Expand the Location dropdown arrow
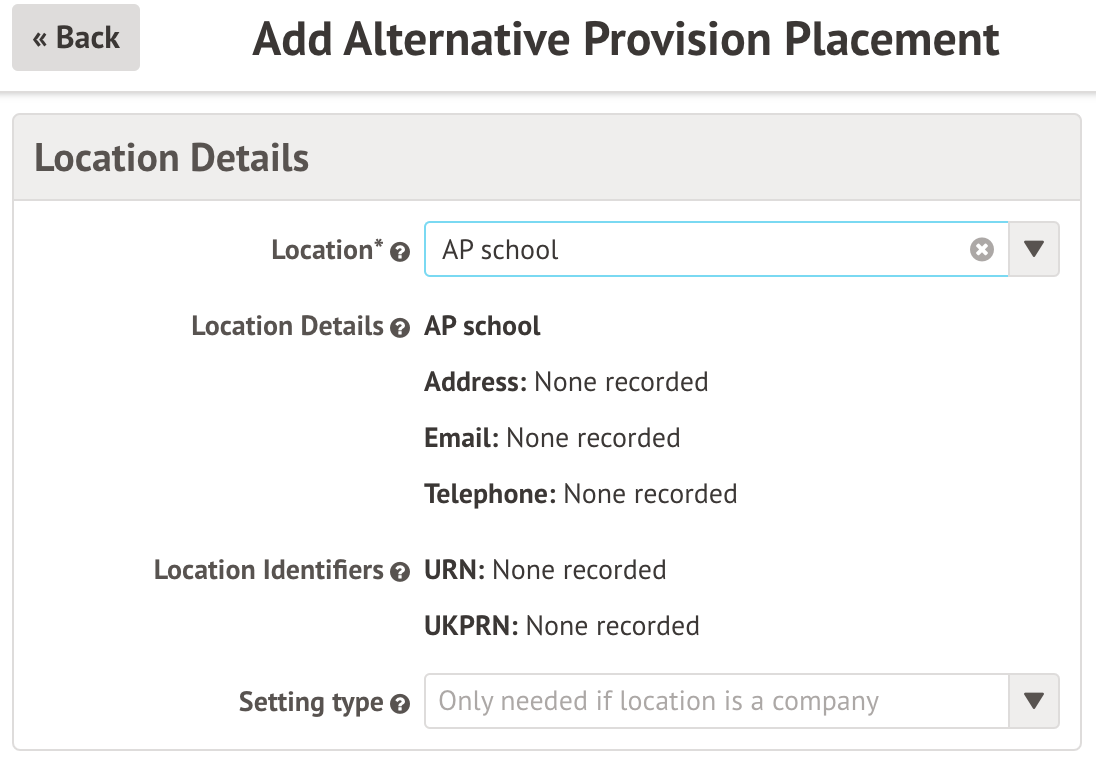 [x=1034, y=249]
